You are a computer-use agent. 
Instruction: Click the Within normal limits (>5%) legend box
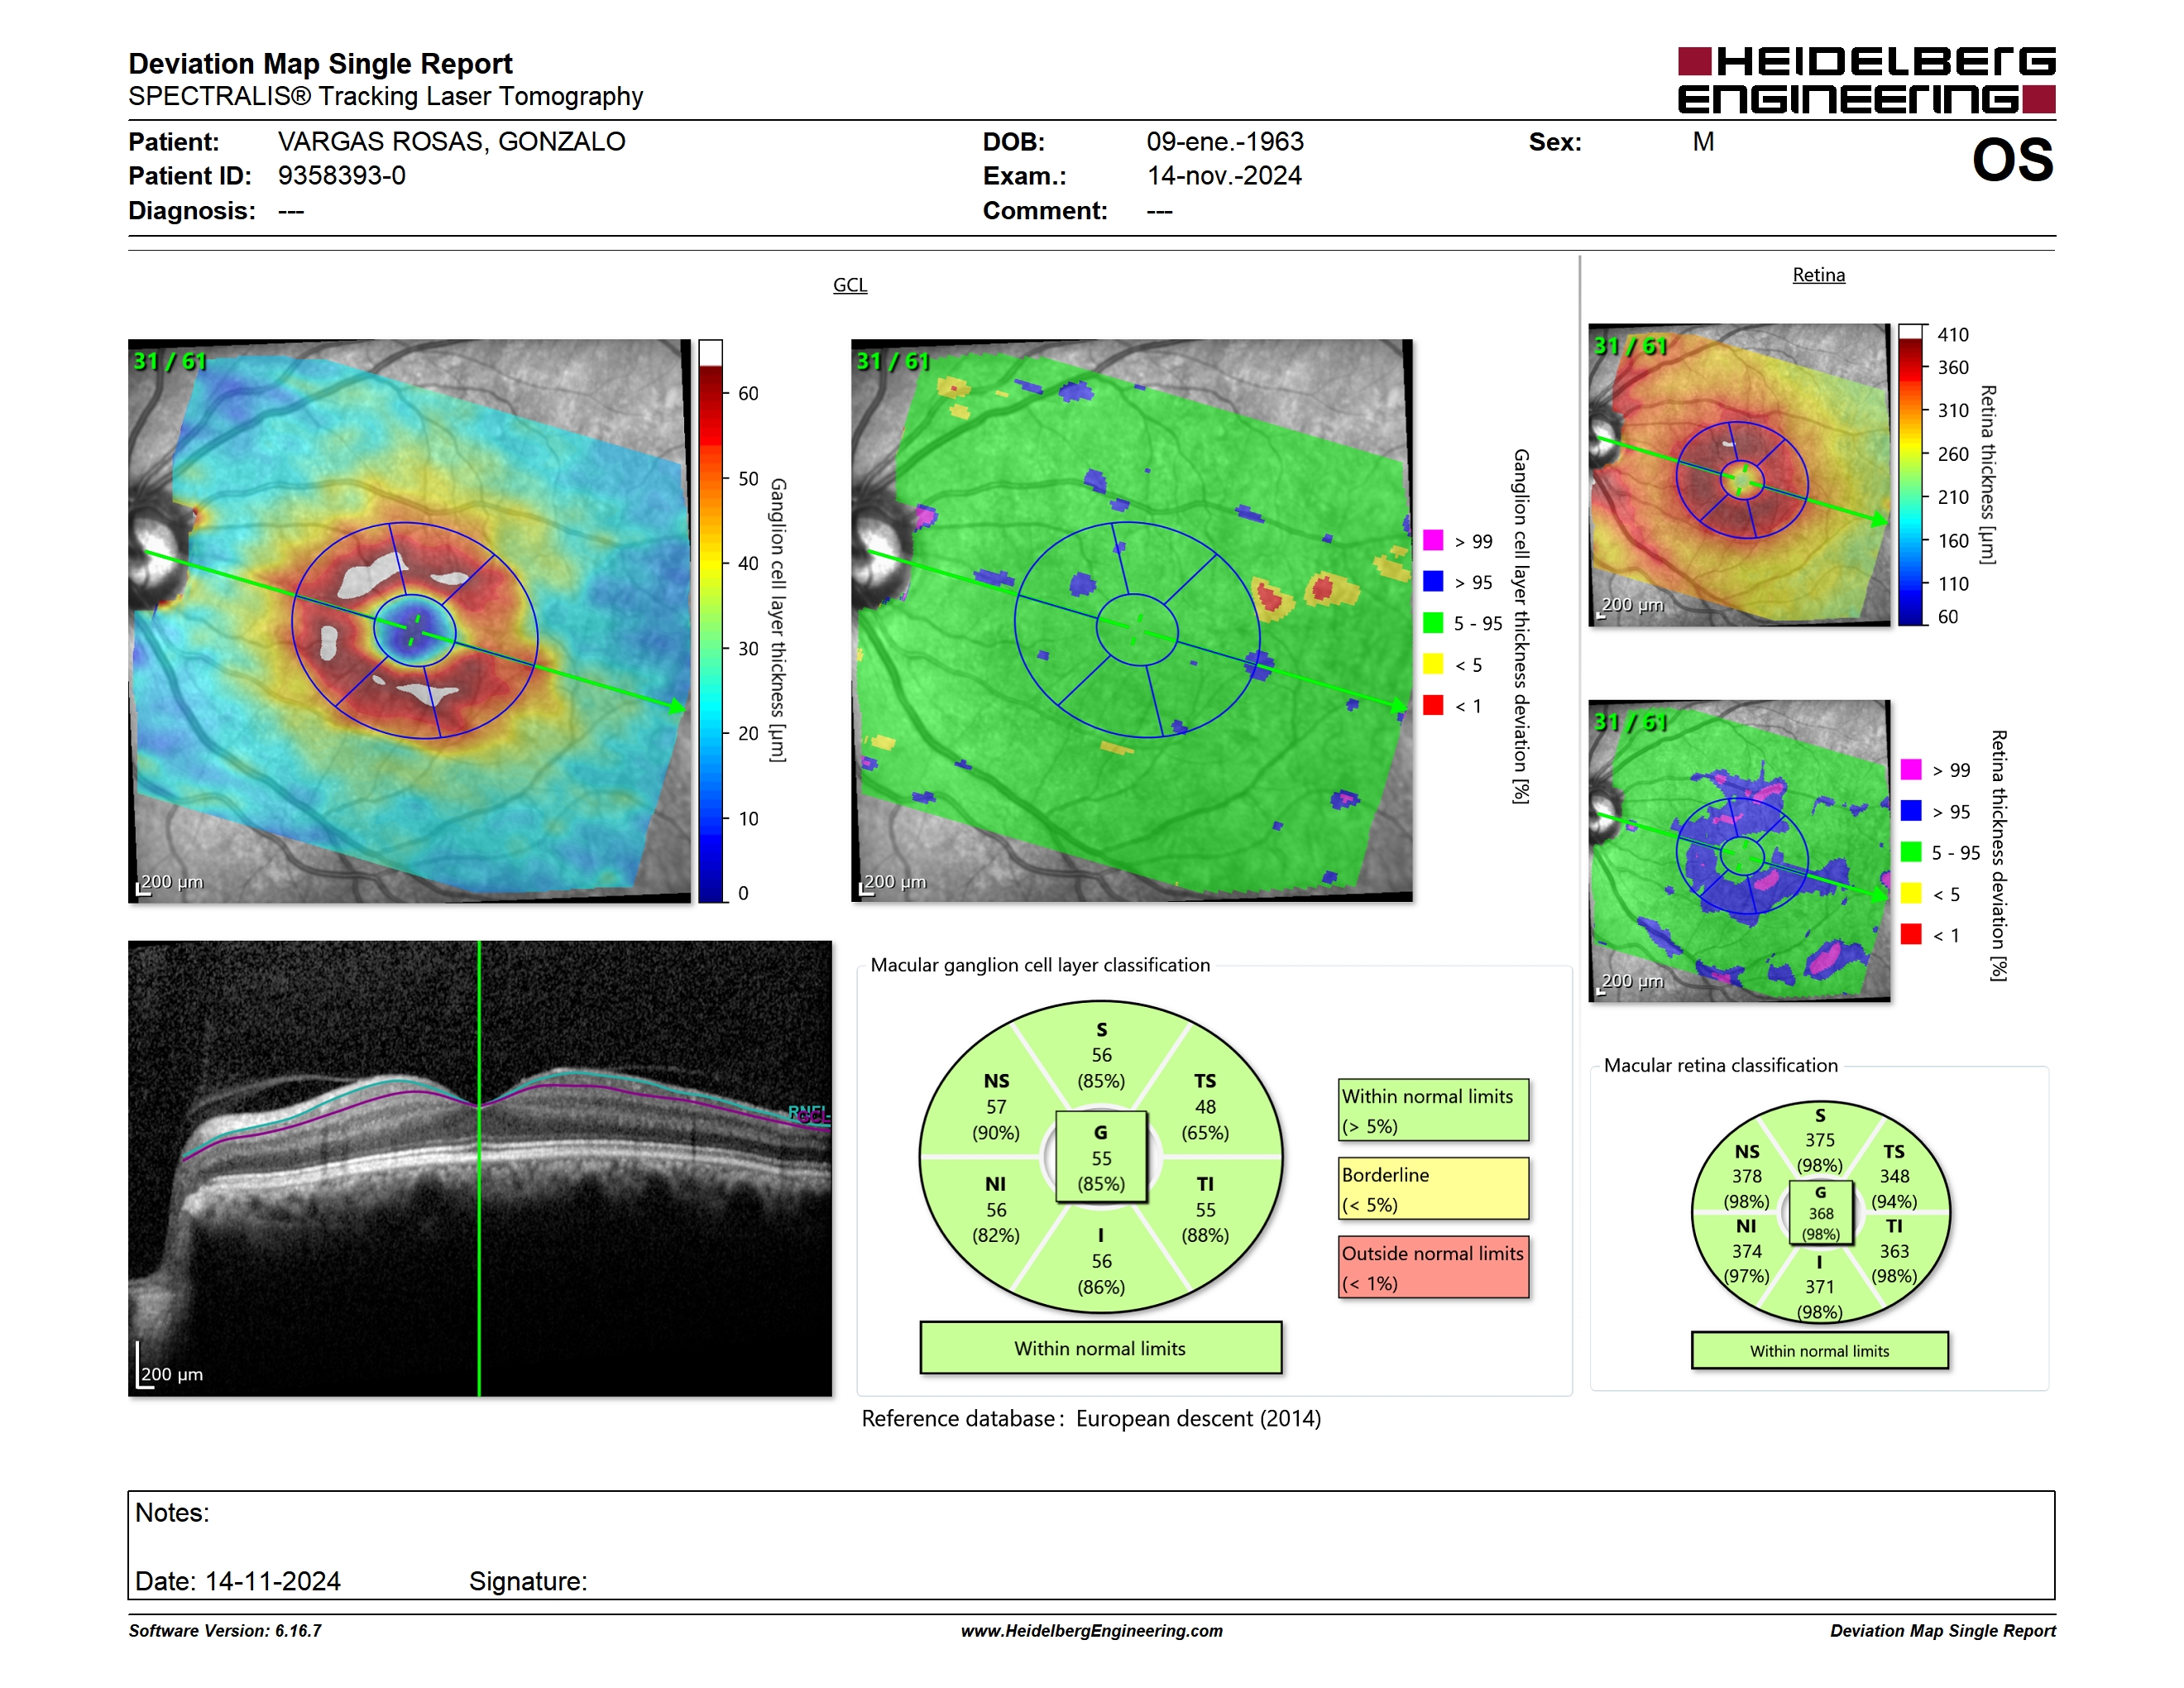click(x=1433, y=1110)
